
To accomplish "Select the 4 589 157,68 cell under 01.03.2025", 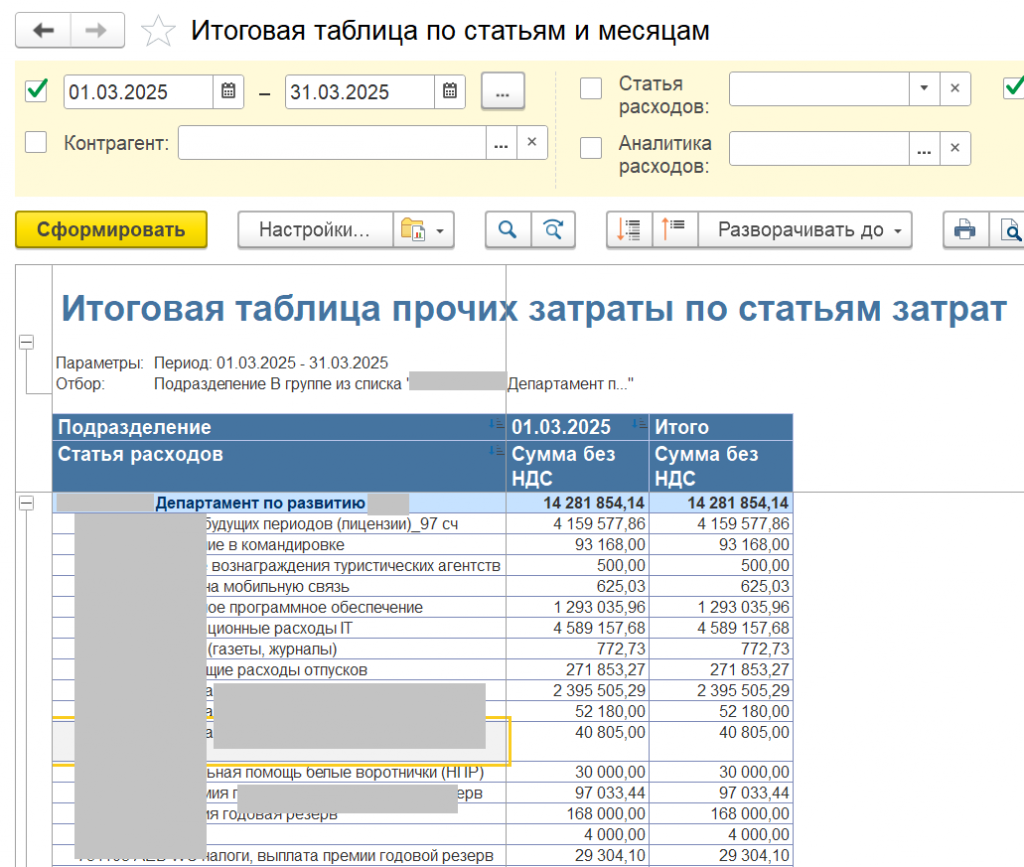I will point(577,628).
